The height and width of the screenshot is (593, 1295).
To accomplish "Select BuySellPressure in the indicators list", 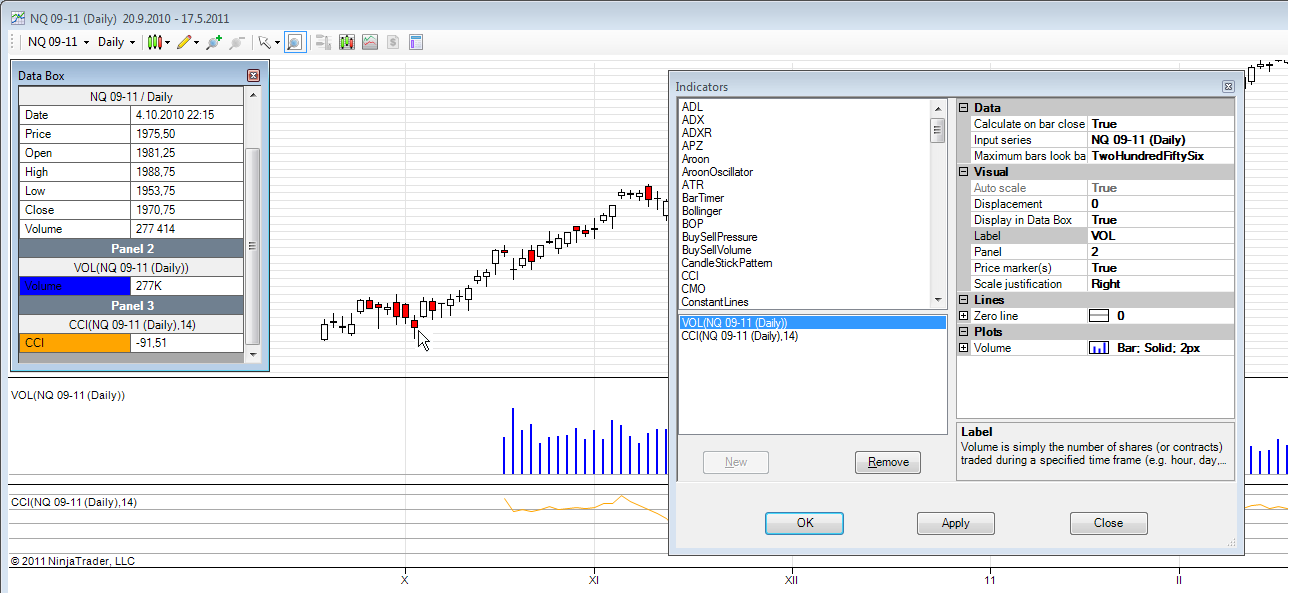I will (719, 237).
